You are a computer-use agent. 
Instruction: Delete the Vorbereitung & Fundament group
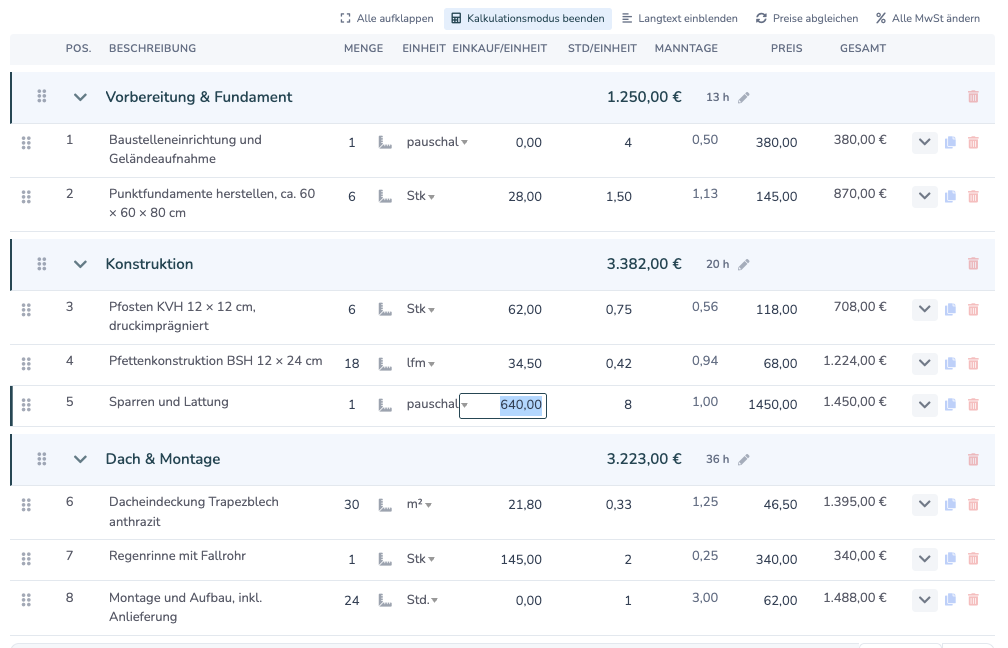point(973,97)
